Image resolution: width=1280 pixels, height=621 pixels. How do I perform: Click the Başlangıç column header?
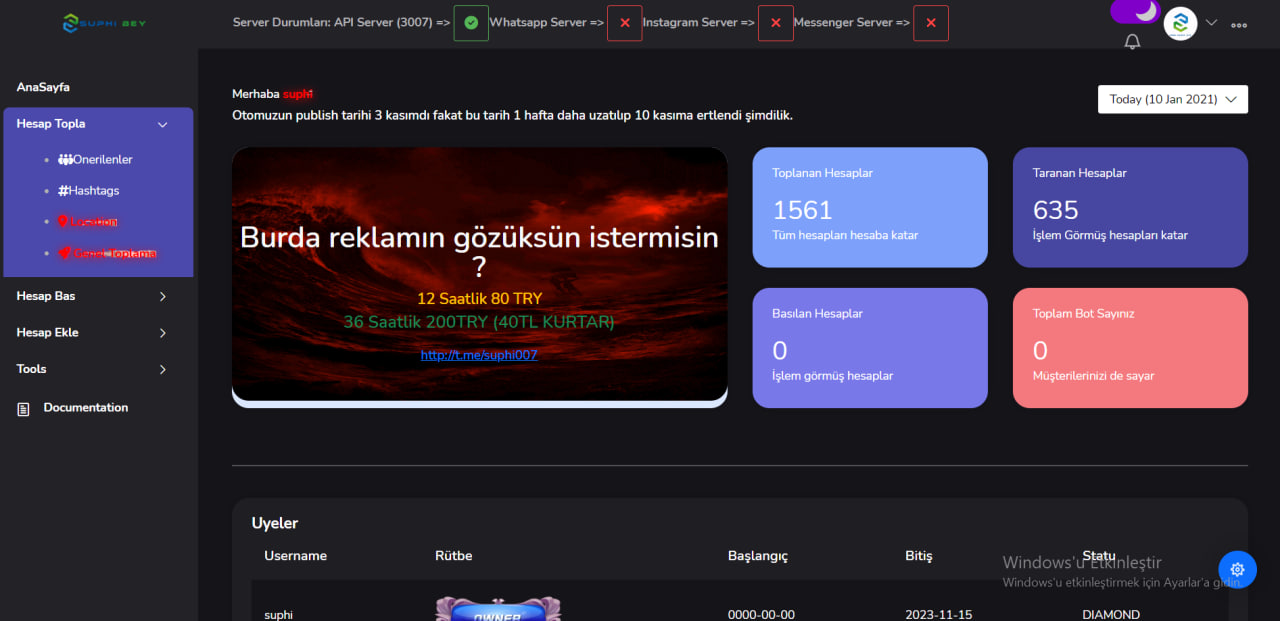coord(758,556)
